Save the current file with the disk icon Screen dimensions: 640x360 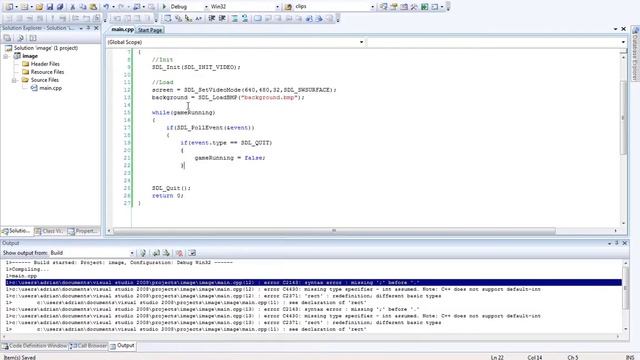coord(50,7)
